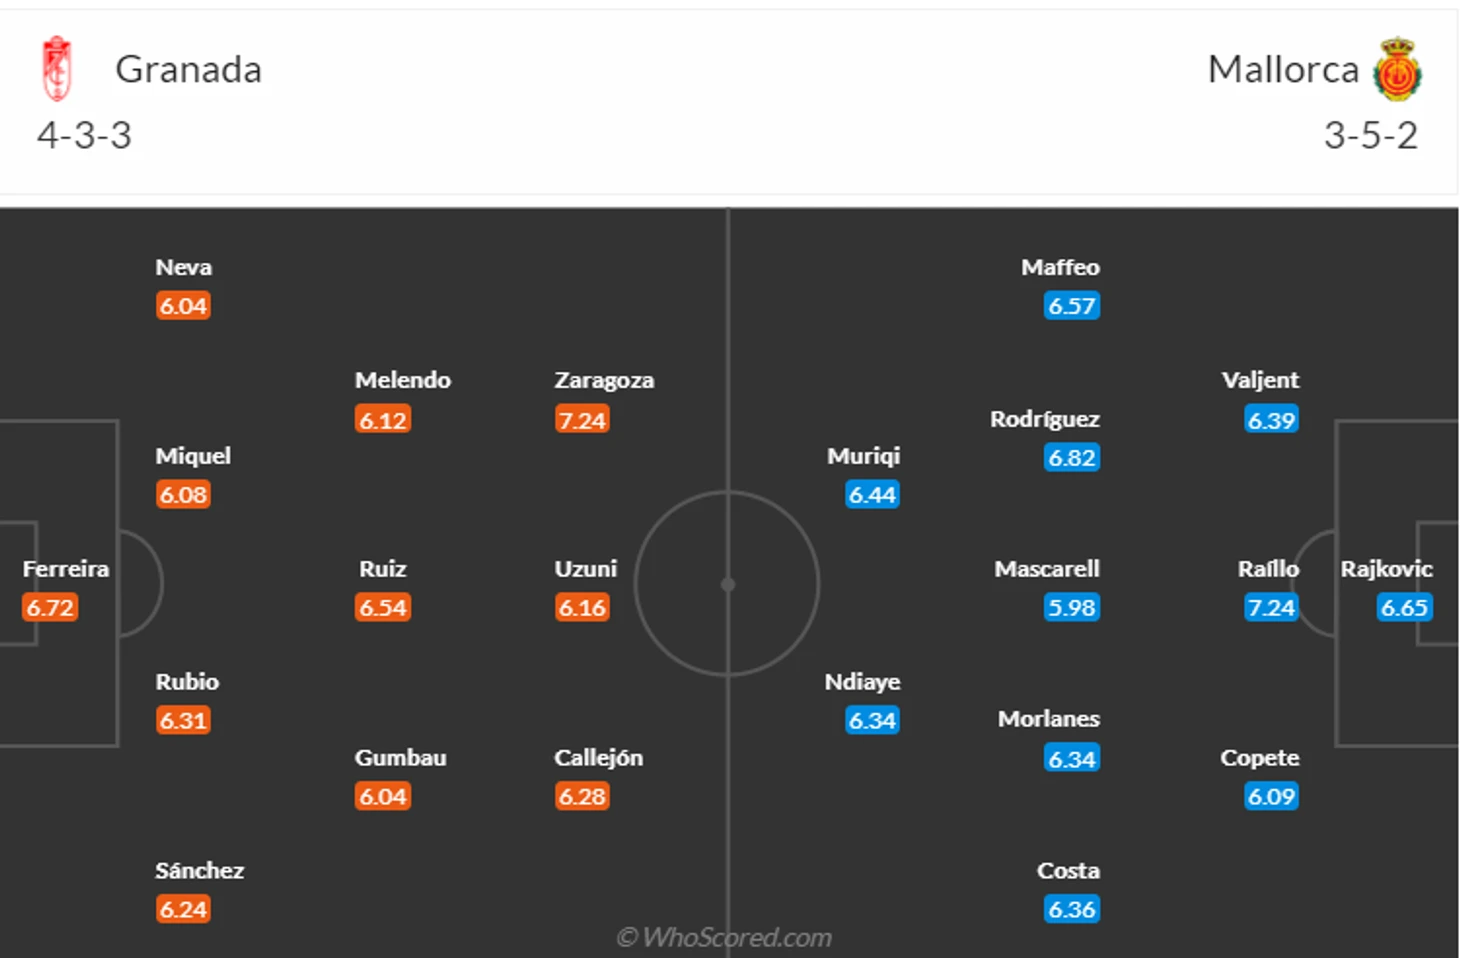Select player Neva in Granada's defence
1460x958 pixels.
[183, 267]
